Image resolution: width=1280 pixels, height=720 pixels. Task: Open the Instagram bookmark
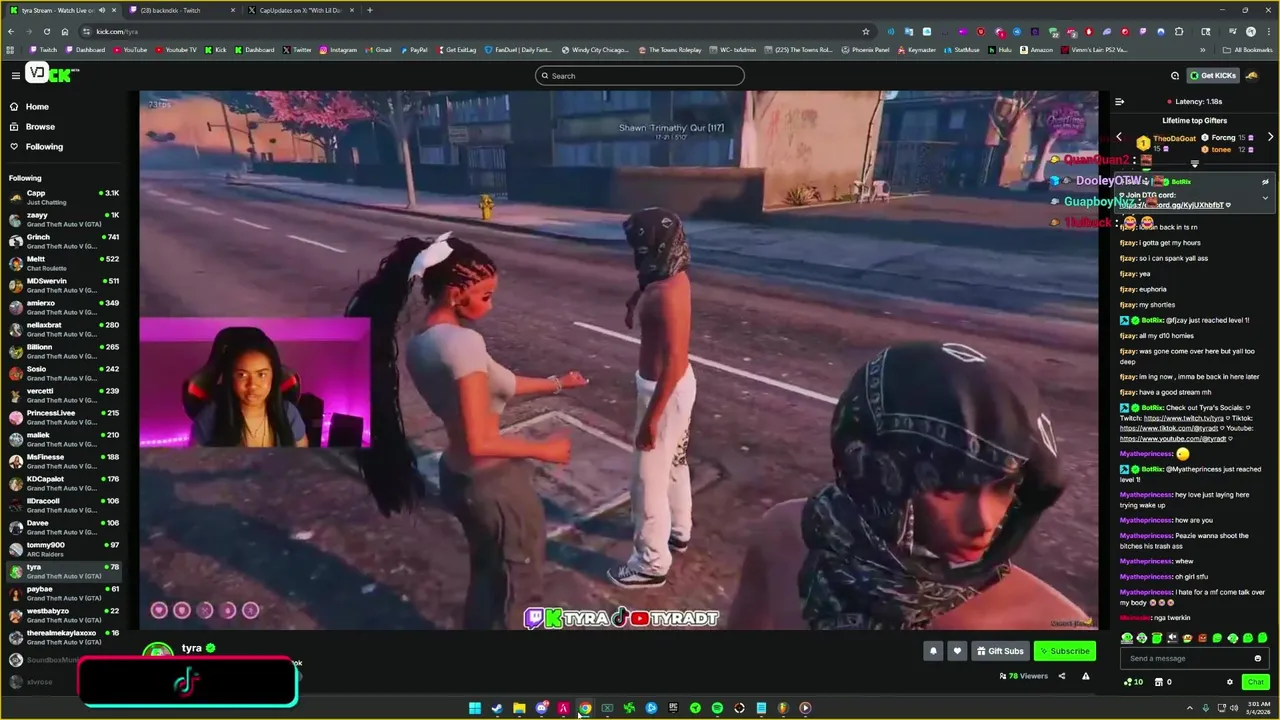[338, 50]
